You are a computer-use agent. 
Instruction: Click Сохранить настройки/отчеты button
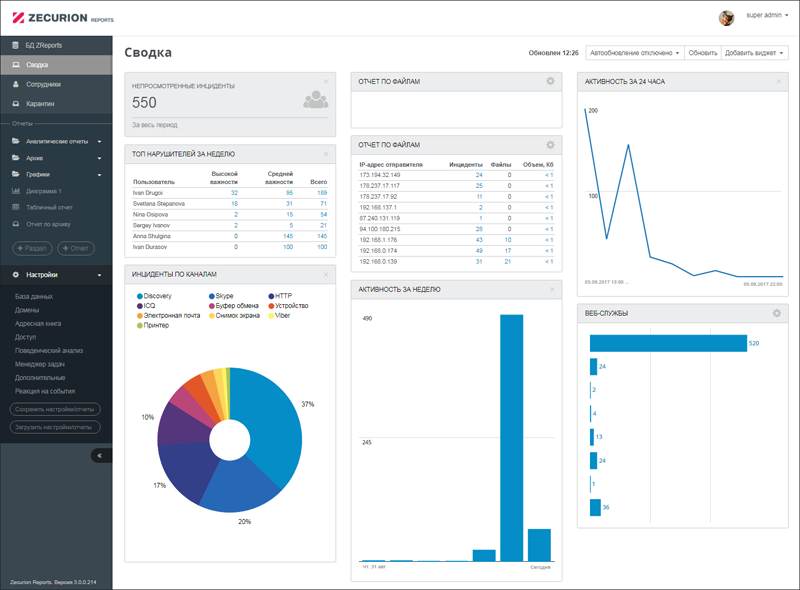(55, 409)
